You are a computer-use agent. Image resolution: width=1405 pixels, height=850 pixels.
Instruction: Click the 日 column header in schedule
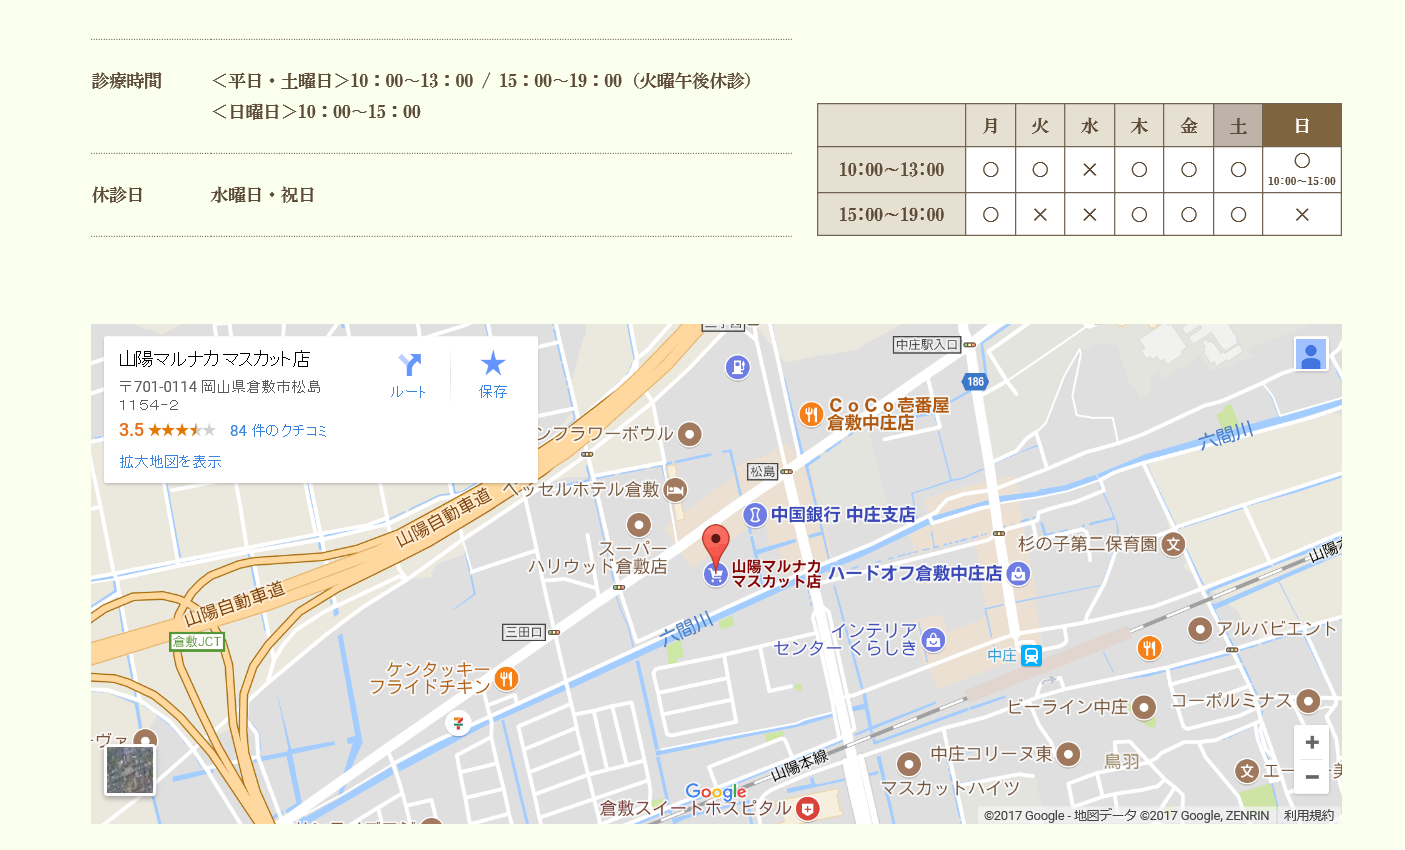click(x=1302, y=126)
